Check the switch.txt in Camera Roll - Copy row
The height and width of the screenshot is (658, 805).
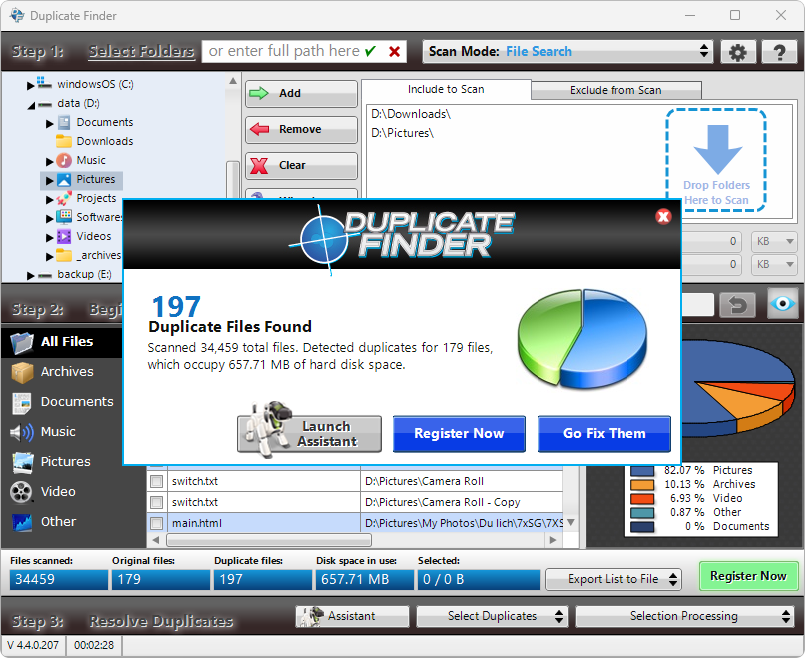click(x=157, y=502)
